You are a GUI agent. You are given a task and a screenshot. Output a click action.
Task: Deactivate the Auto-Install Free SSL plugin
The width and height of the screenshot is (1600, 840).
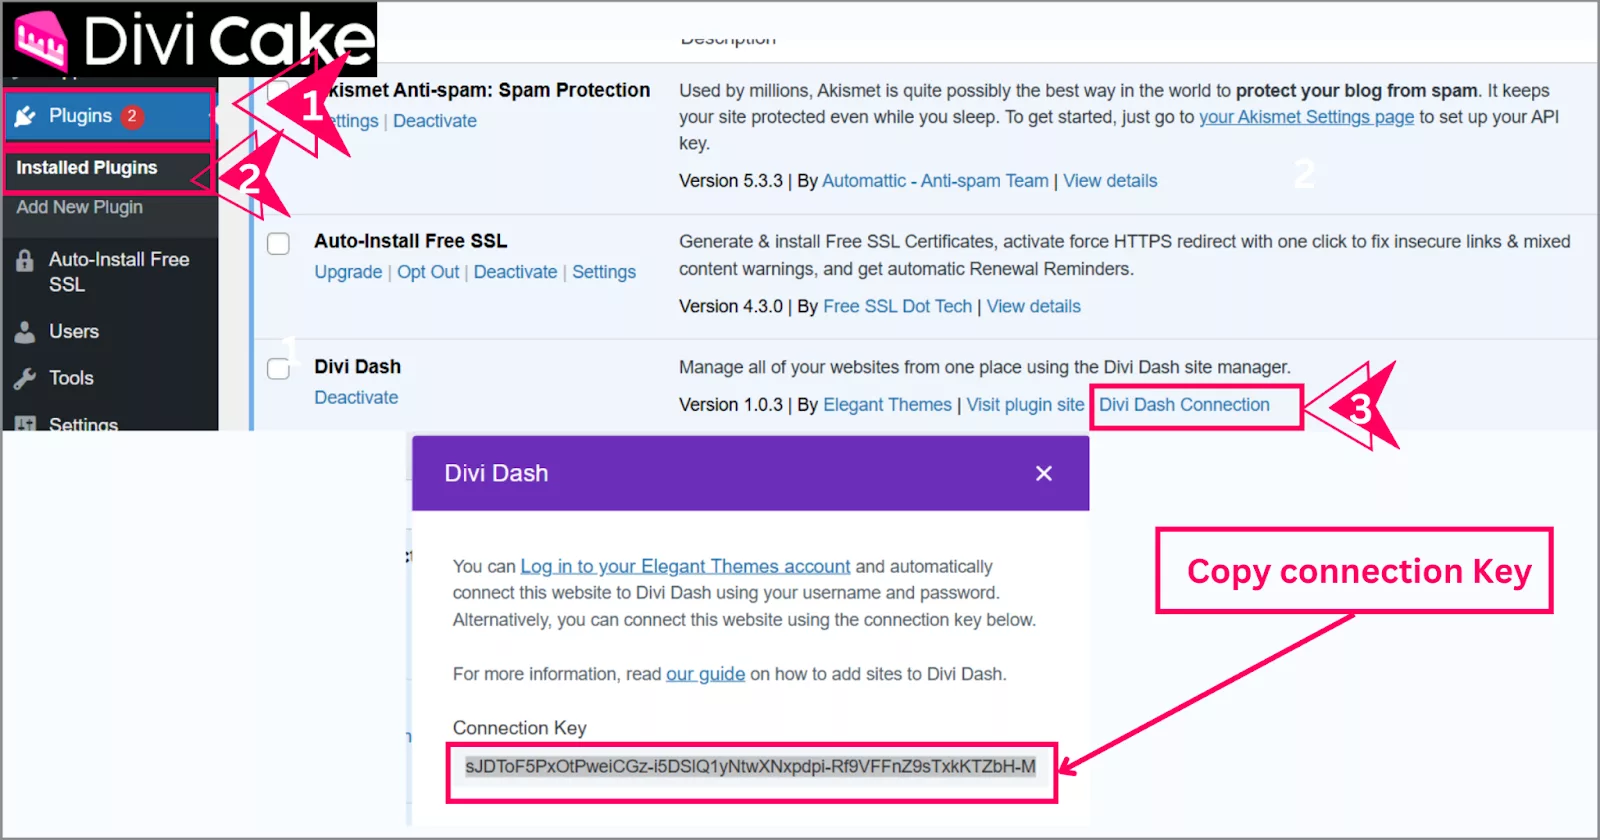coord(515,272)
